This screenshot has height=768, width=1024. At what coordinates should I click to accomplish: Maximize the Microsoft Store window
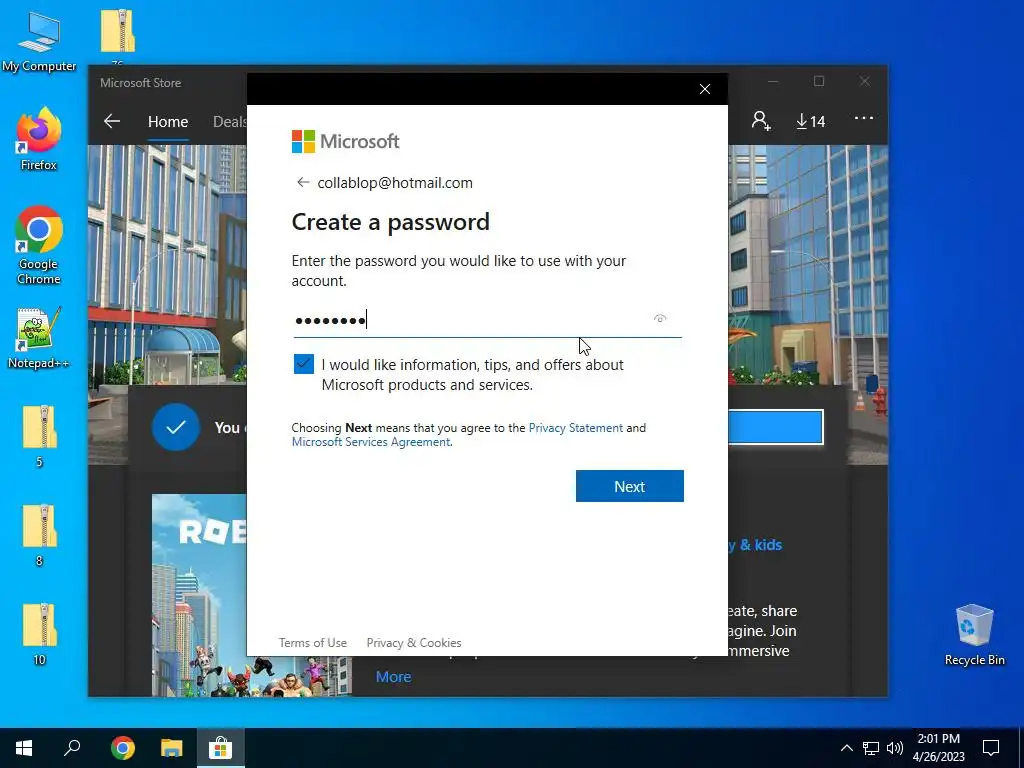[819, 82]
